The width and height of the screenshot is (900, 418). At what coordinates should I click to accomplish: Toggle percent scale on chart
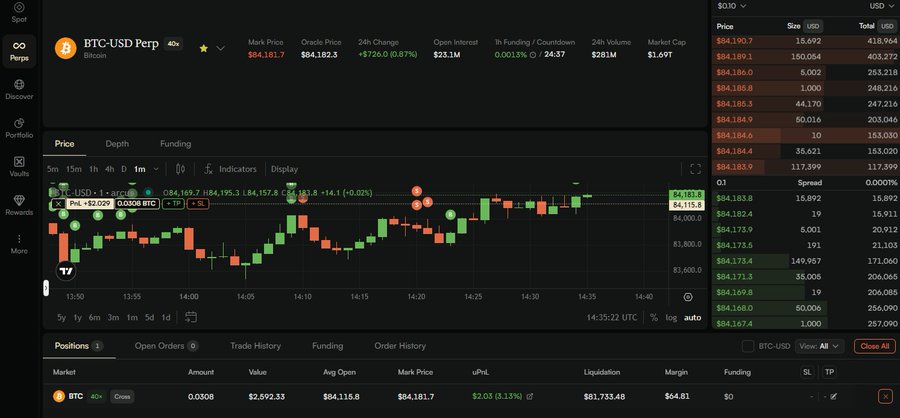(x=654, y=318)
